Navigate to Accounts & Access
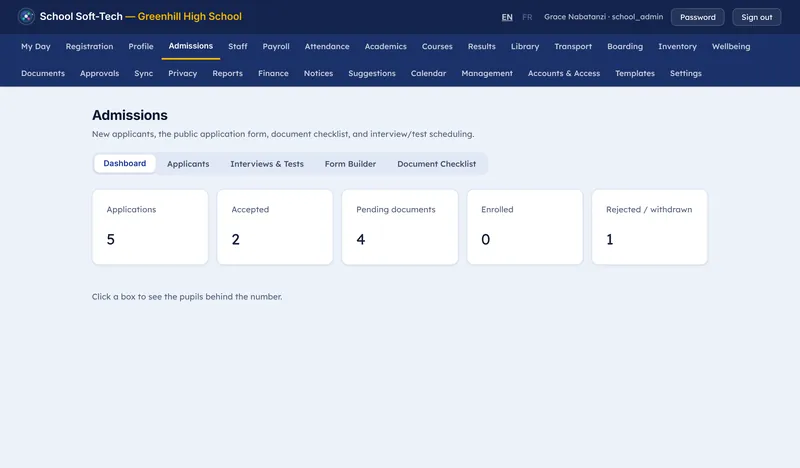 pos(564,73)
